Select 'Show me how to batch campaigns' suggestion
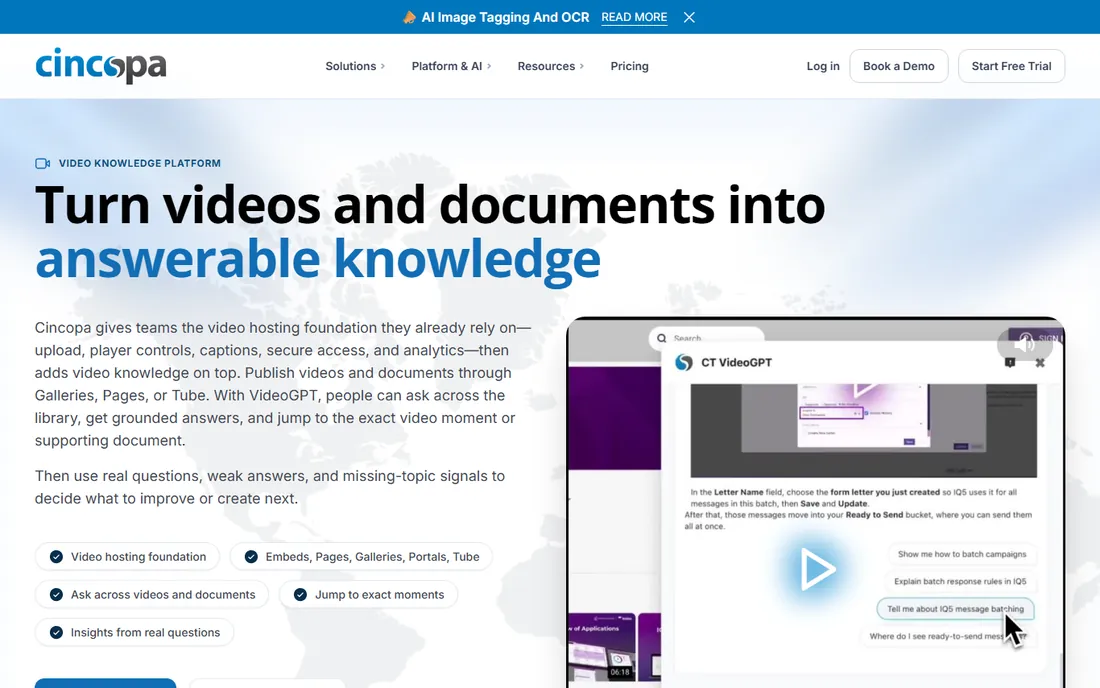The height and width of the screenshot is (688, 1100). pos(962,554)
